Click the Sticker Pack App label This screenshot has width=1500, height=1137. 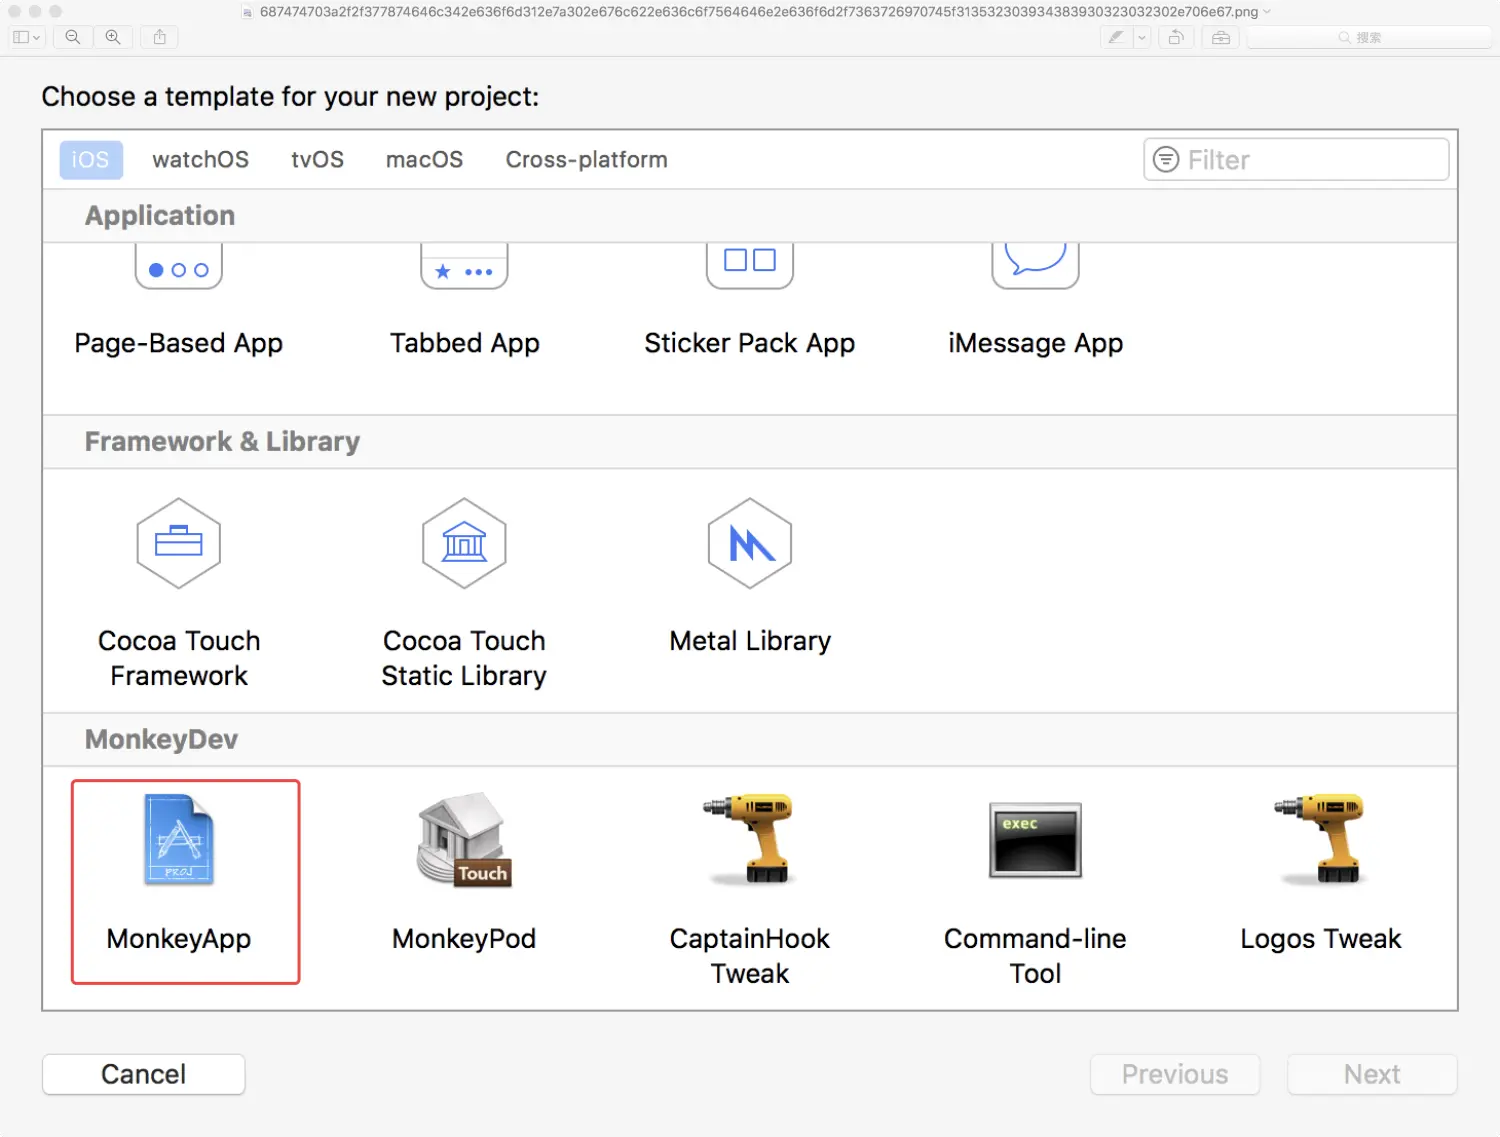(750, 343)
